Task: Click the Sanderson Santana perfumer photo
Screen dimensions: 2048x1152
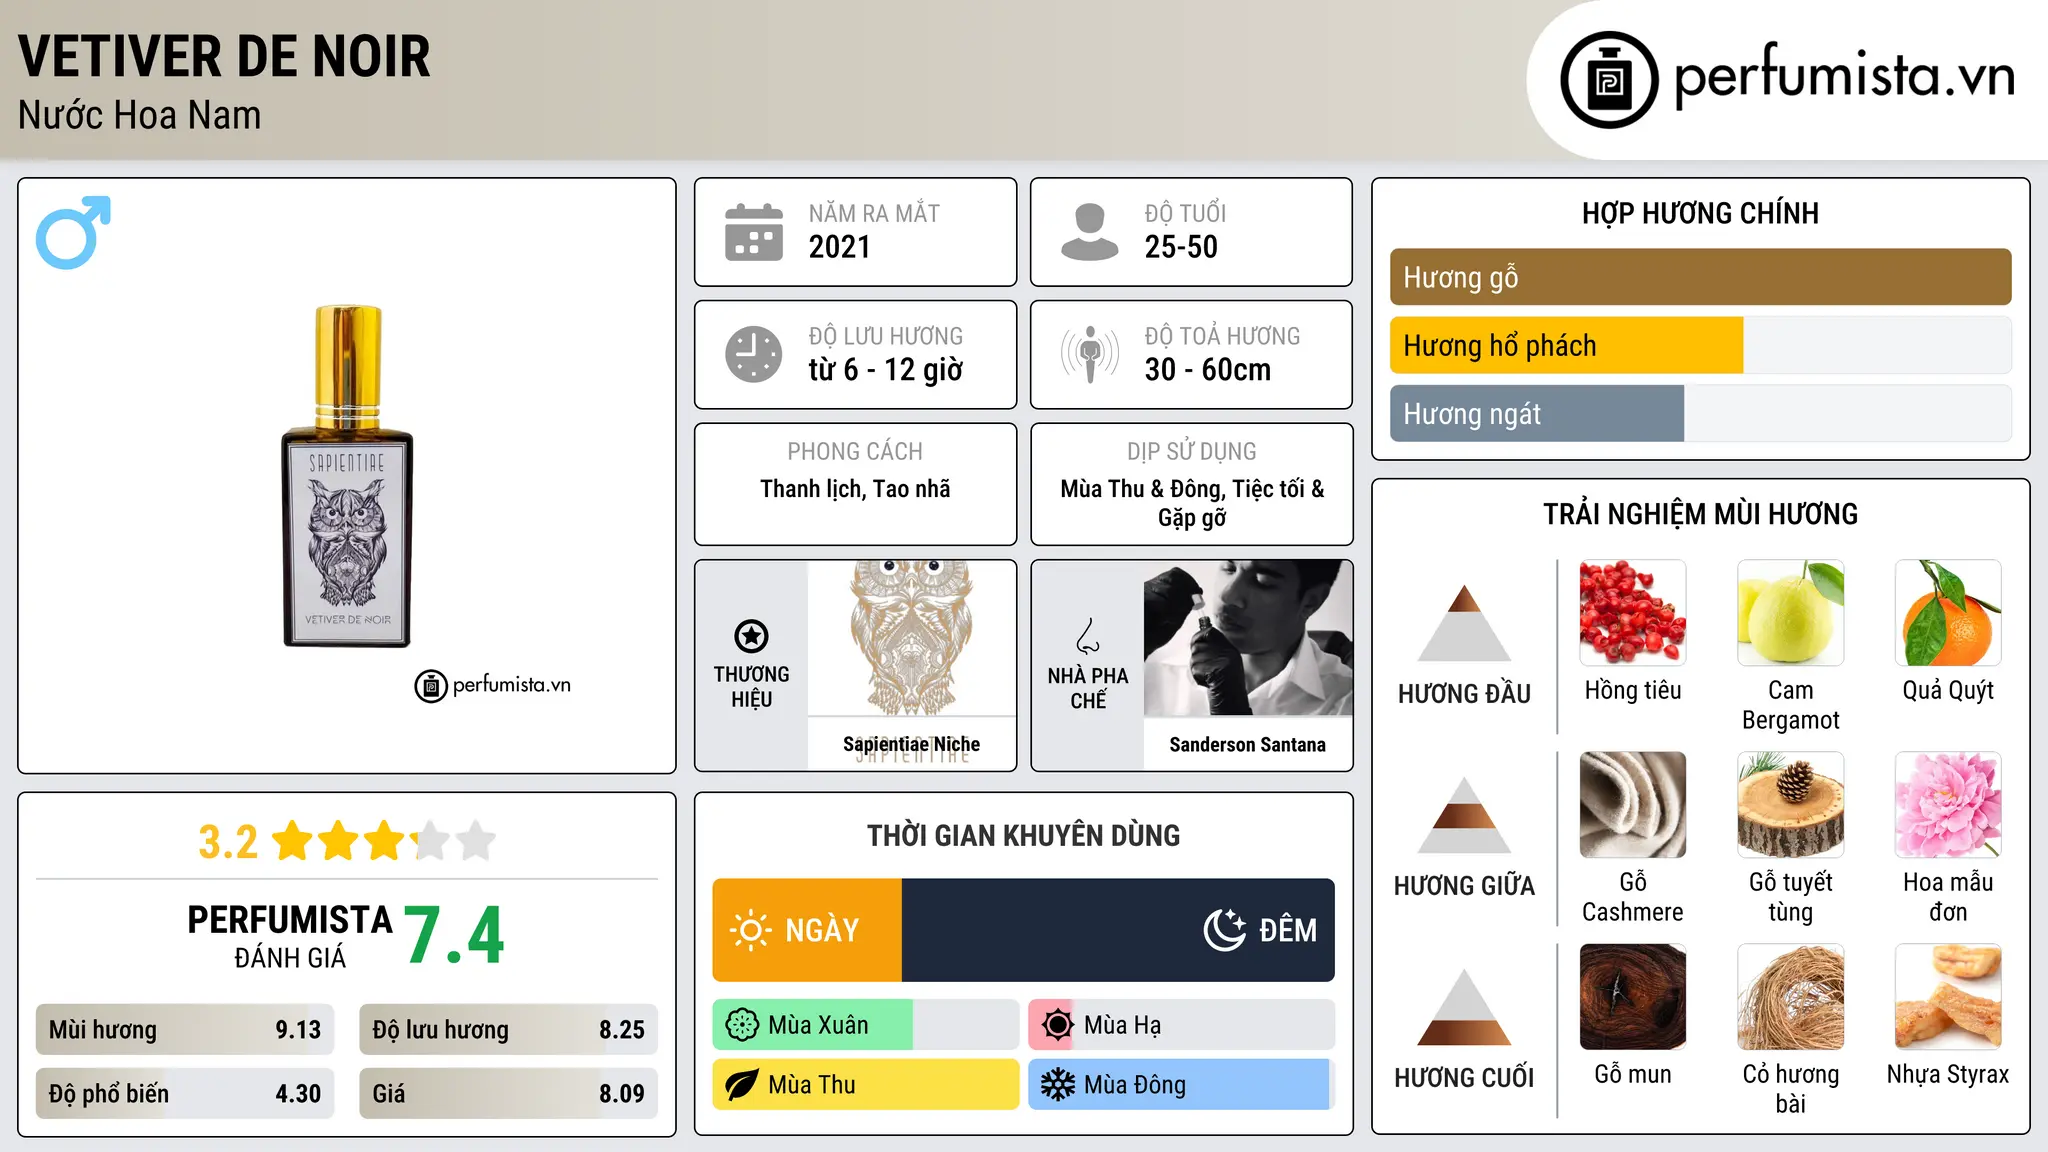Action: click(x=1248, y=638)
